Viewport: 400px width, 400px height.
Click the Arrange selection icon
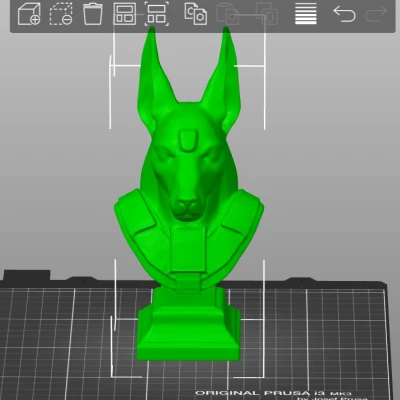pyautogui.click(x=156, y=14)
